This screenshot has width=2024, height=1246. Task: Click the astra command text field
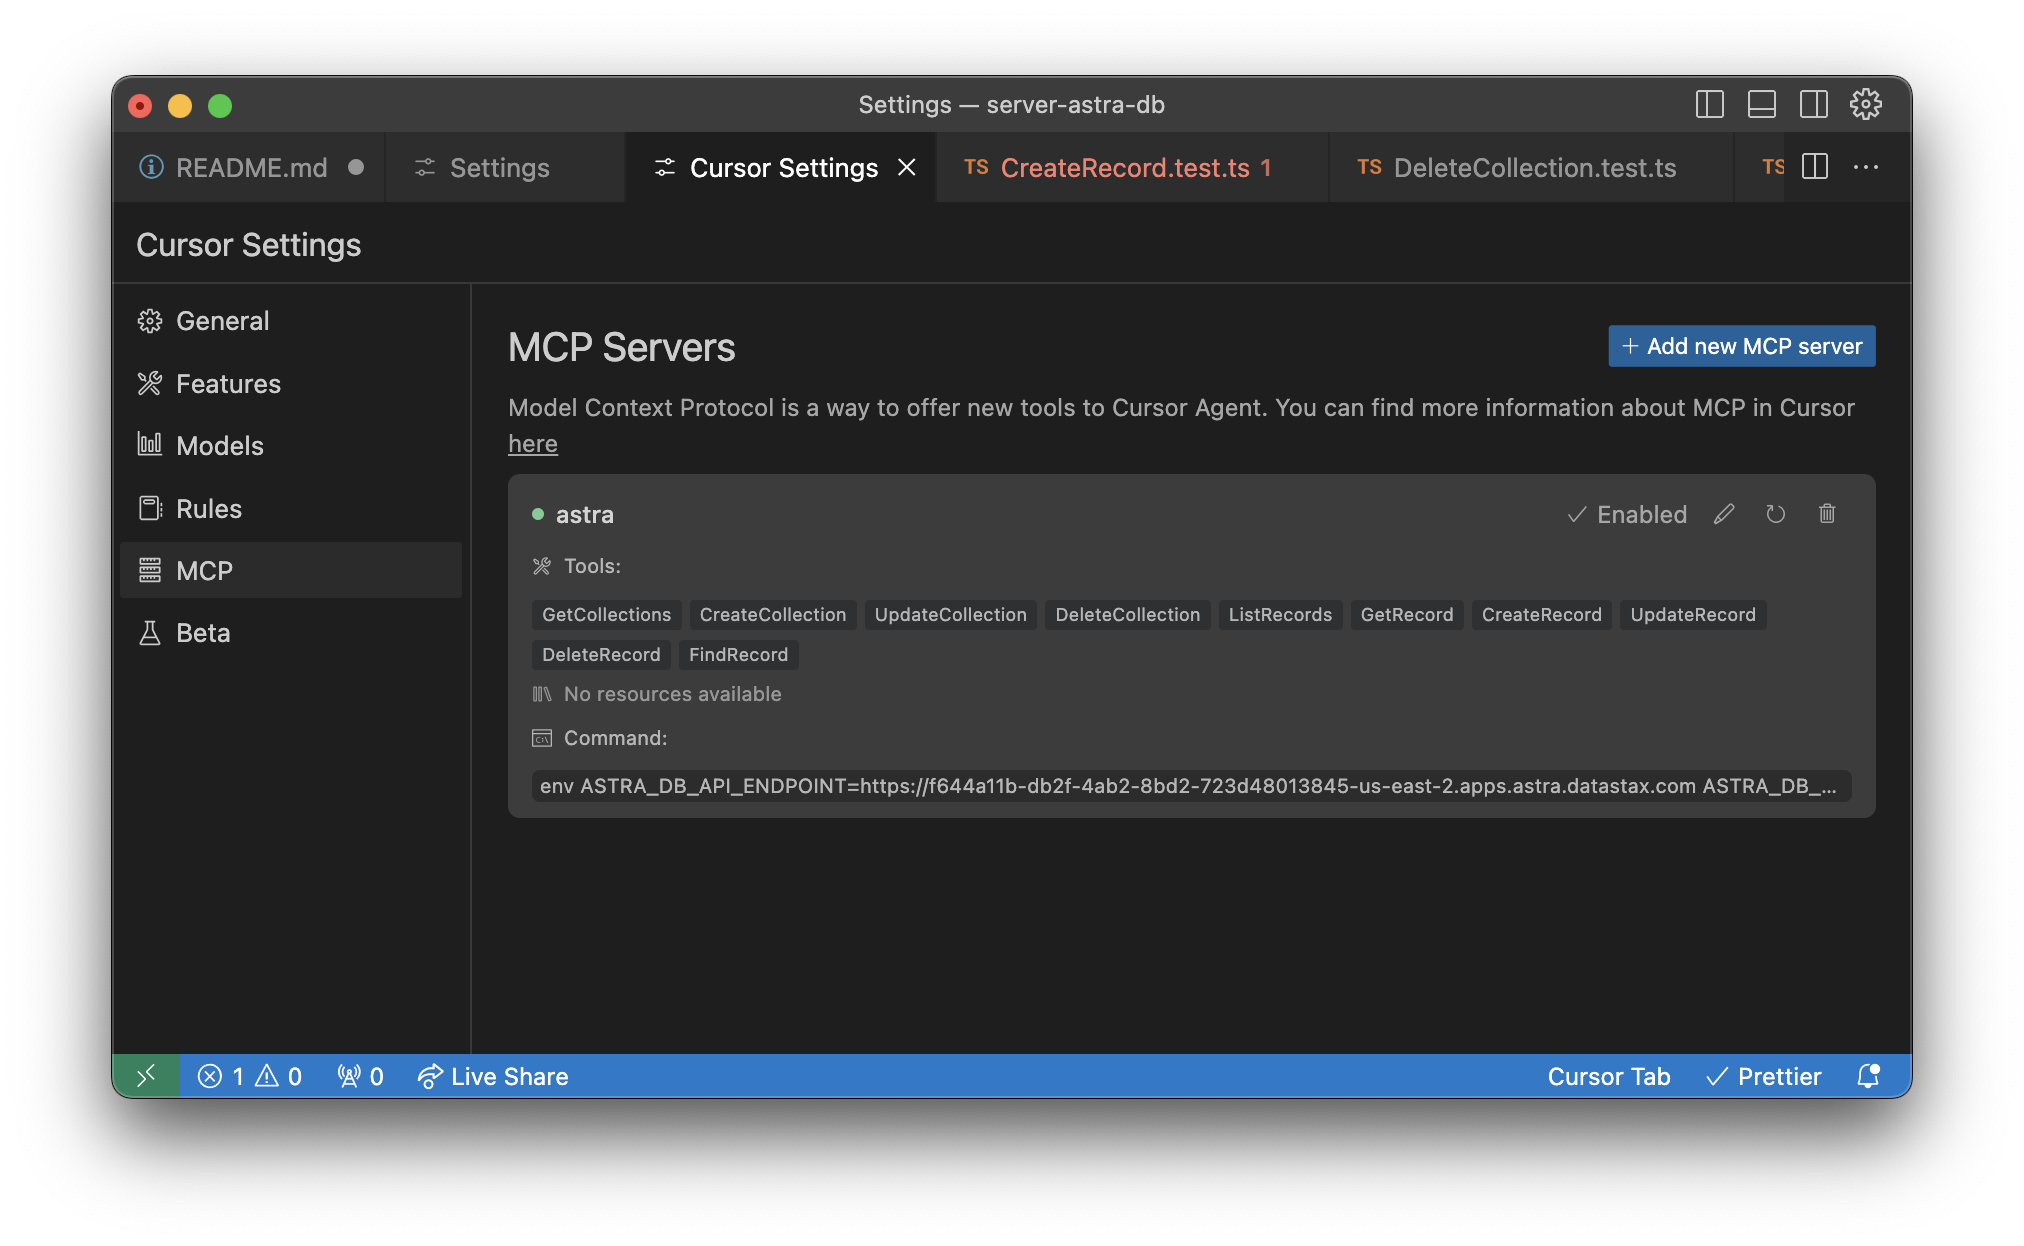click(x=1190, y=786)
